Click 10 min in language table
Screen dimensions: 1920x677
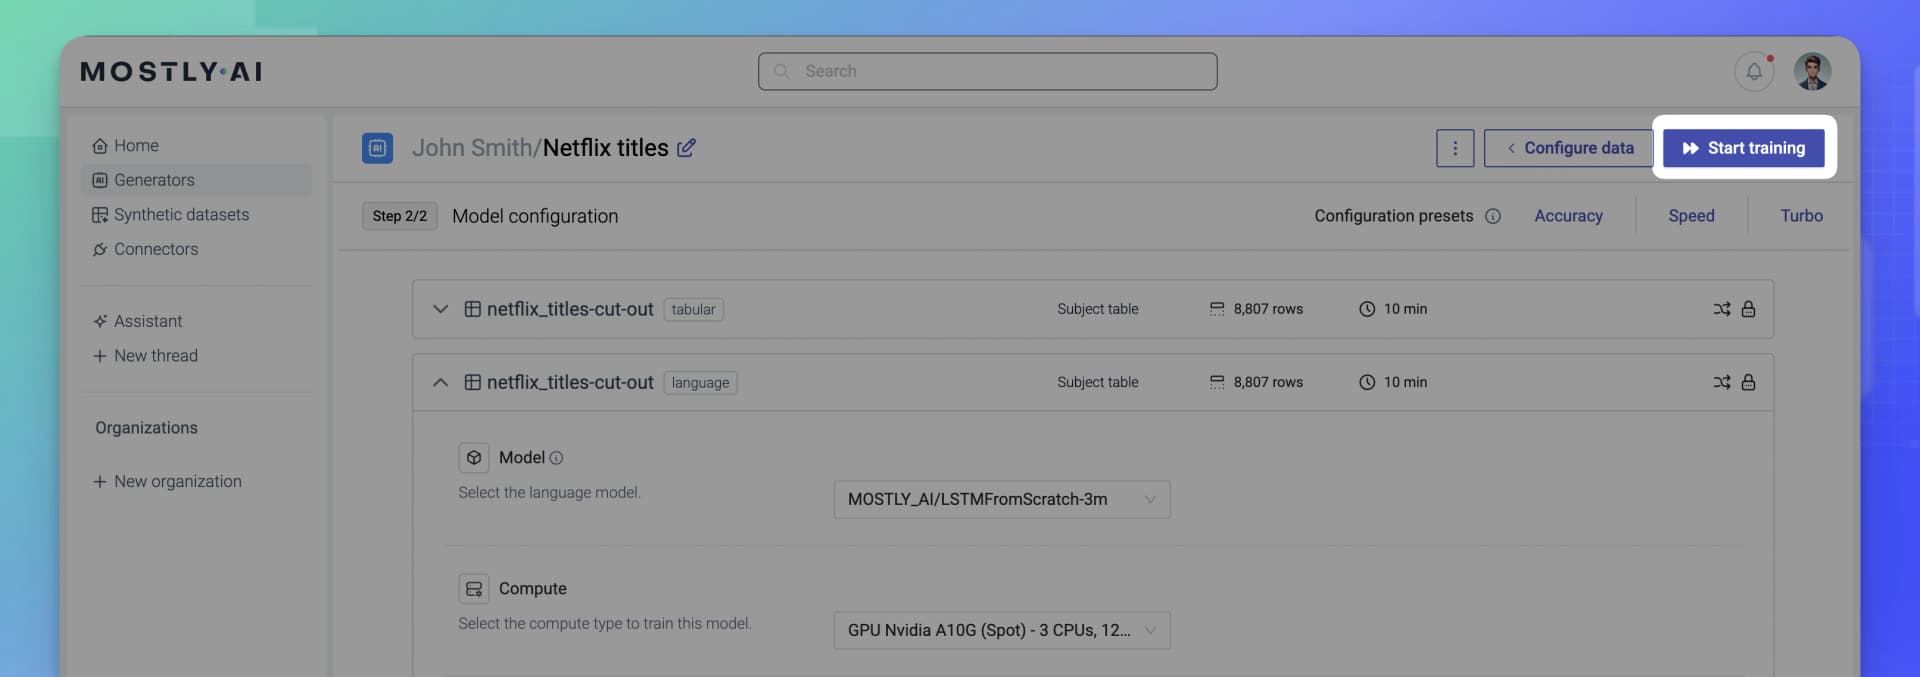1405,382
